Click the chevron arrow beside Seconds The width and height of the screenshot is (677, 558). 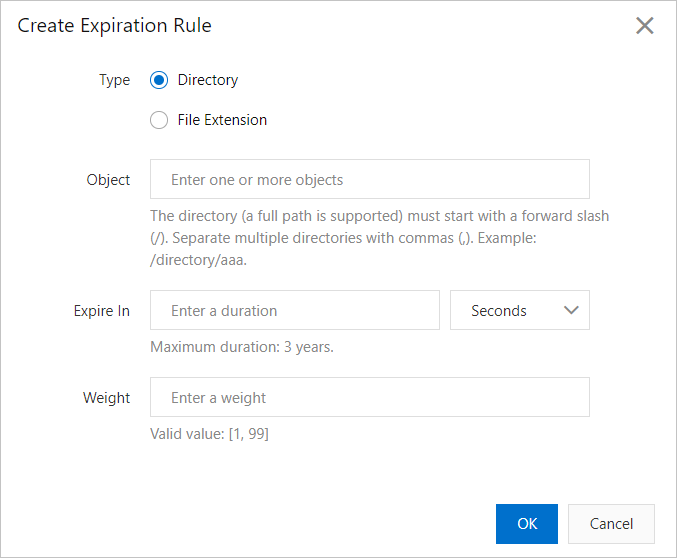pos(571,311)
